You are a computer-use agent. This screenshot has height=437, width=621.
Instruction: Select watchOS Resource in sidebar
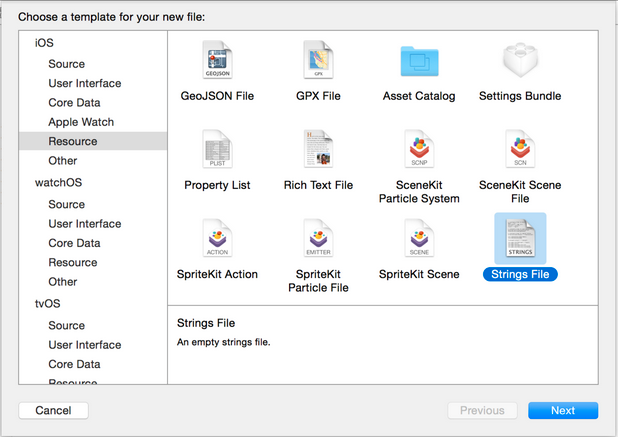click(x=73, y=262)
